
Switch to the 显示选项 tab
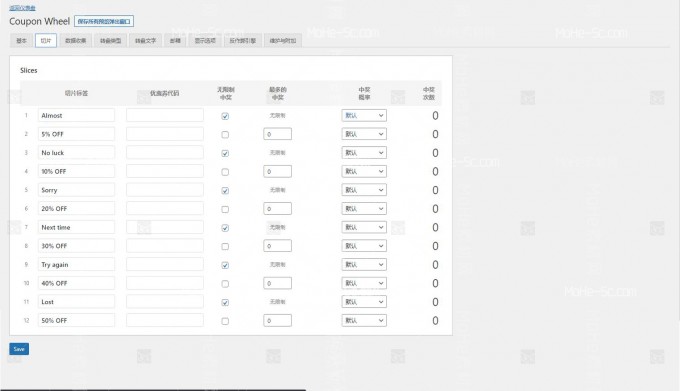tap(205, 41)
